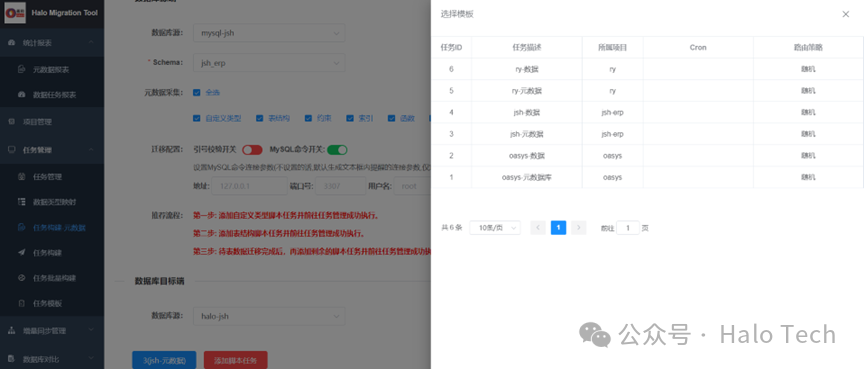Collapse 任务管理 parent menu using its chevron

[x=91, y=149]
